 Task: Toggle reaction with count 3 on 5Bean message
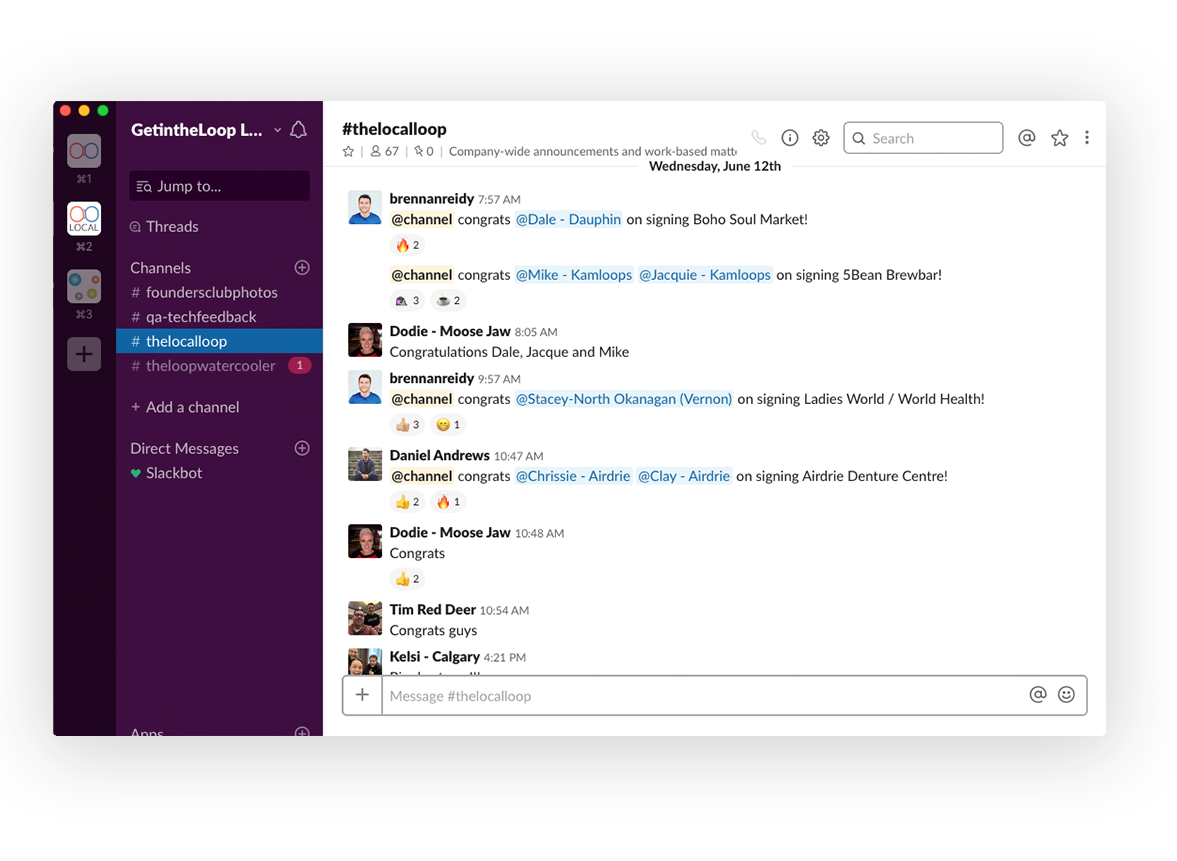(408, 301)
